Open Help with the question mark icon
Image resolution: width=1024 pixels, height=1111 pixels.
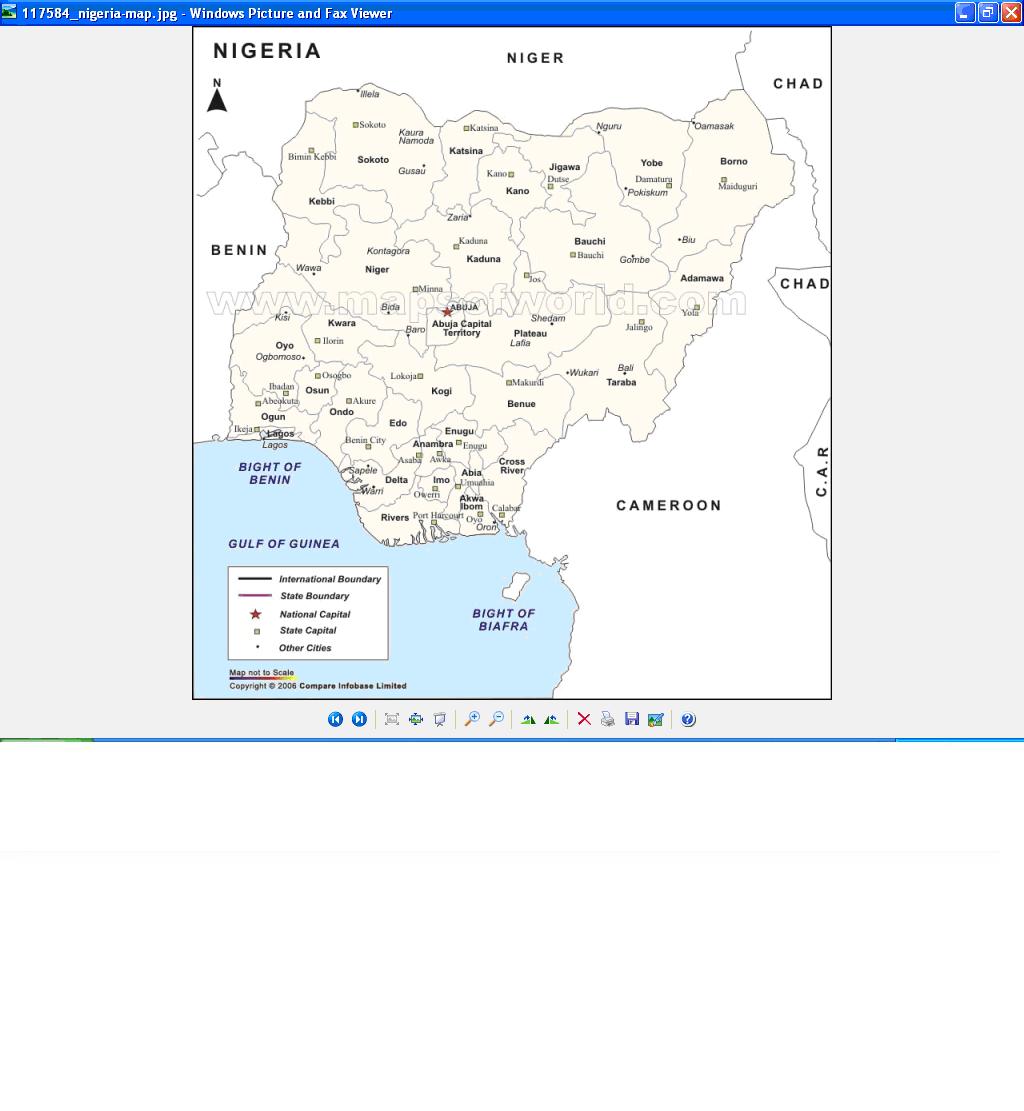(688, 719)
